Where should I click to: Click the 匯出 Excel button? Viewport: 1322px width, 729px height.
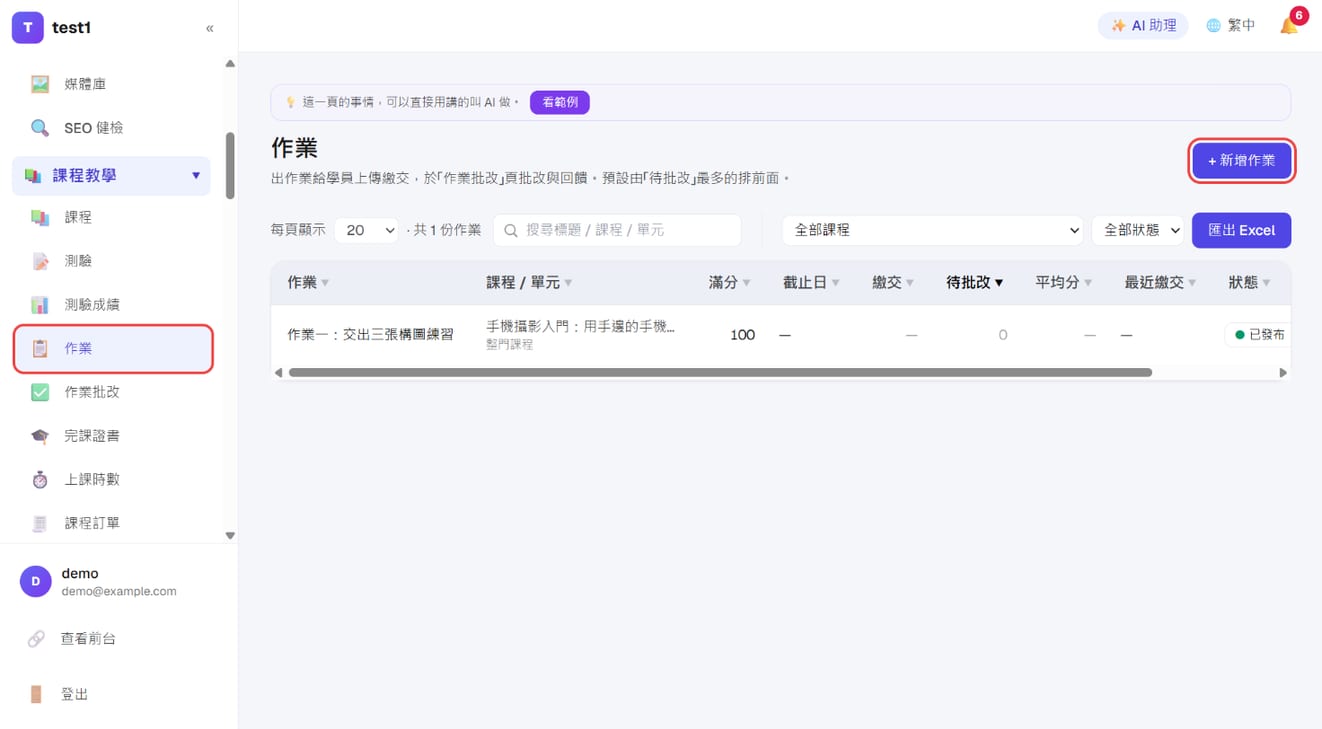pyautogui.click(x=1241, y=230)
